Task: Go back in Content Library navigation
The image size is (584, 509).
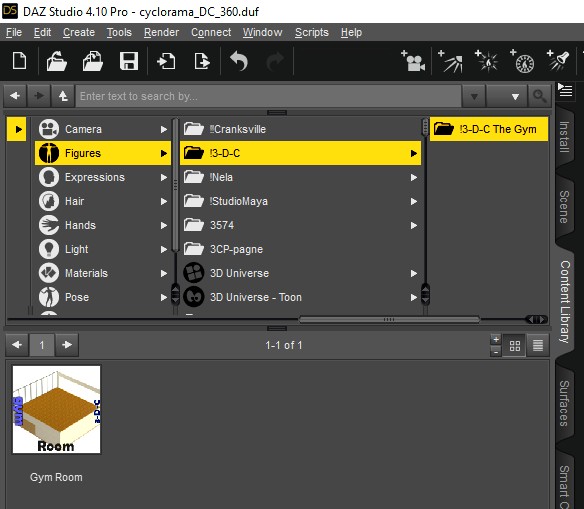Action: tap(15, 96)
